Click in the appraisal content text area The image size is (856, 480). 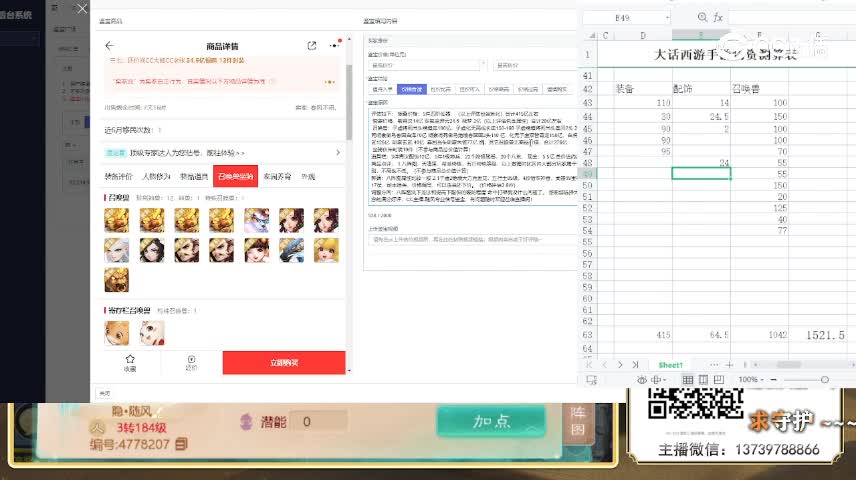pos(473,156)
